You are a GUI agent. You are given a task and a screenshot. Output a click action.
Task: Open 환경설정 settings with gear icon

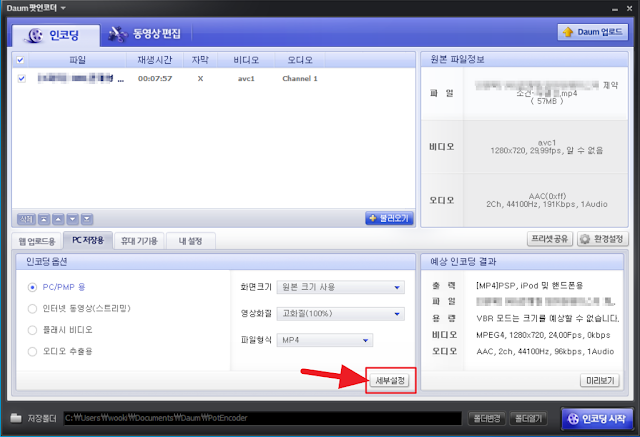coord(602,239)
